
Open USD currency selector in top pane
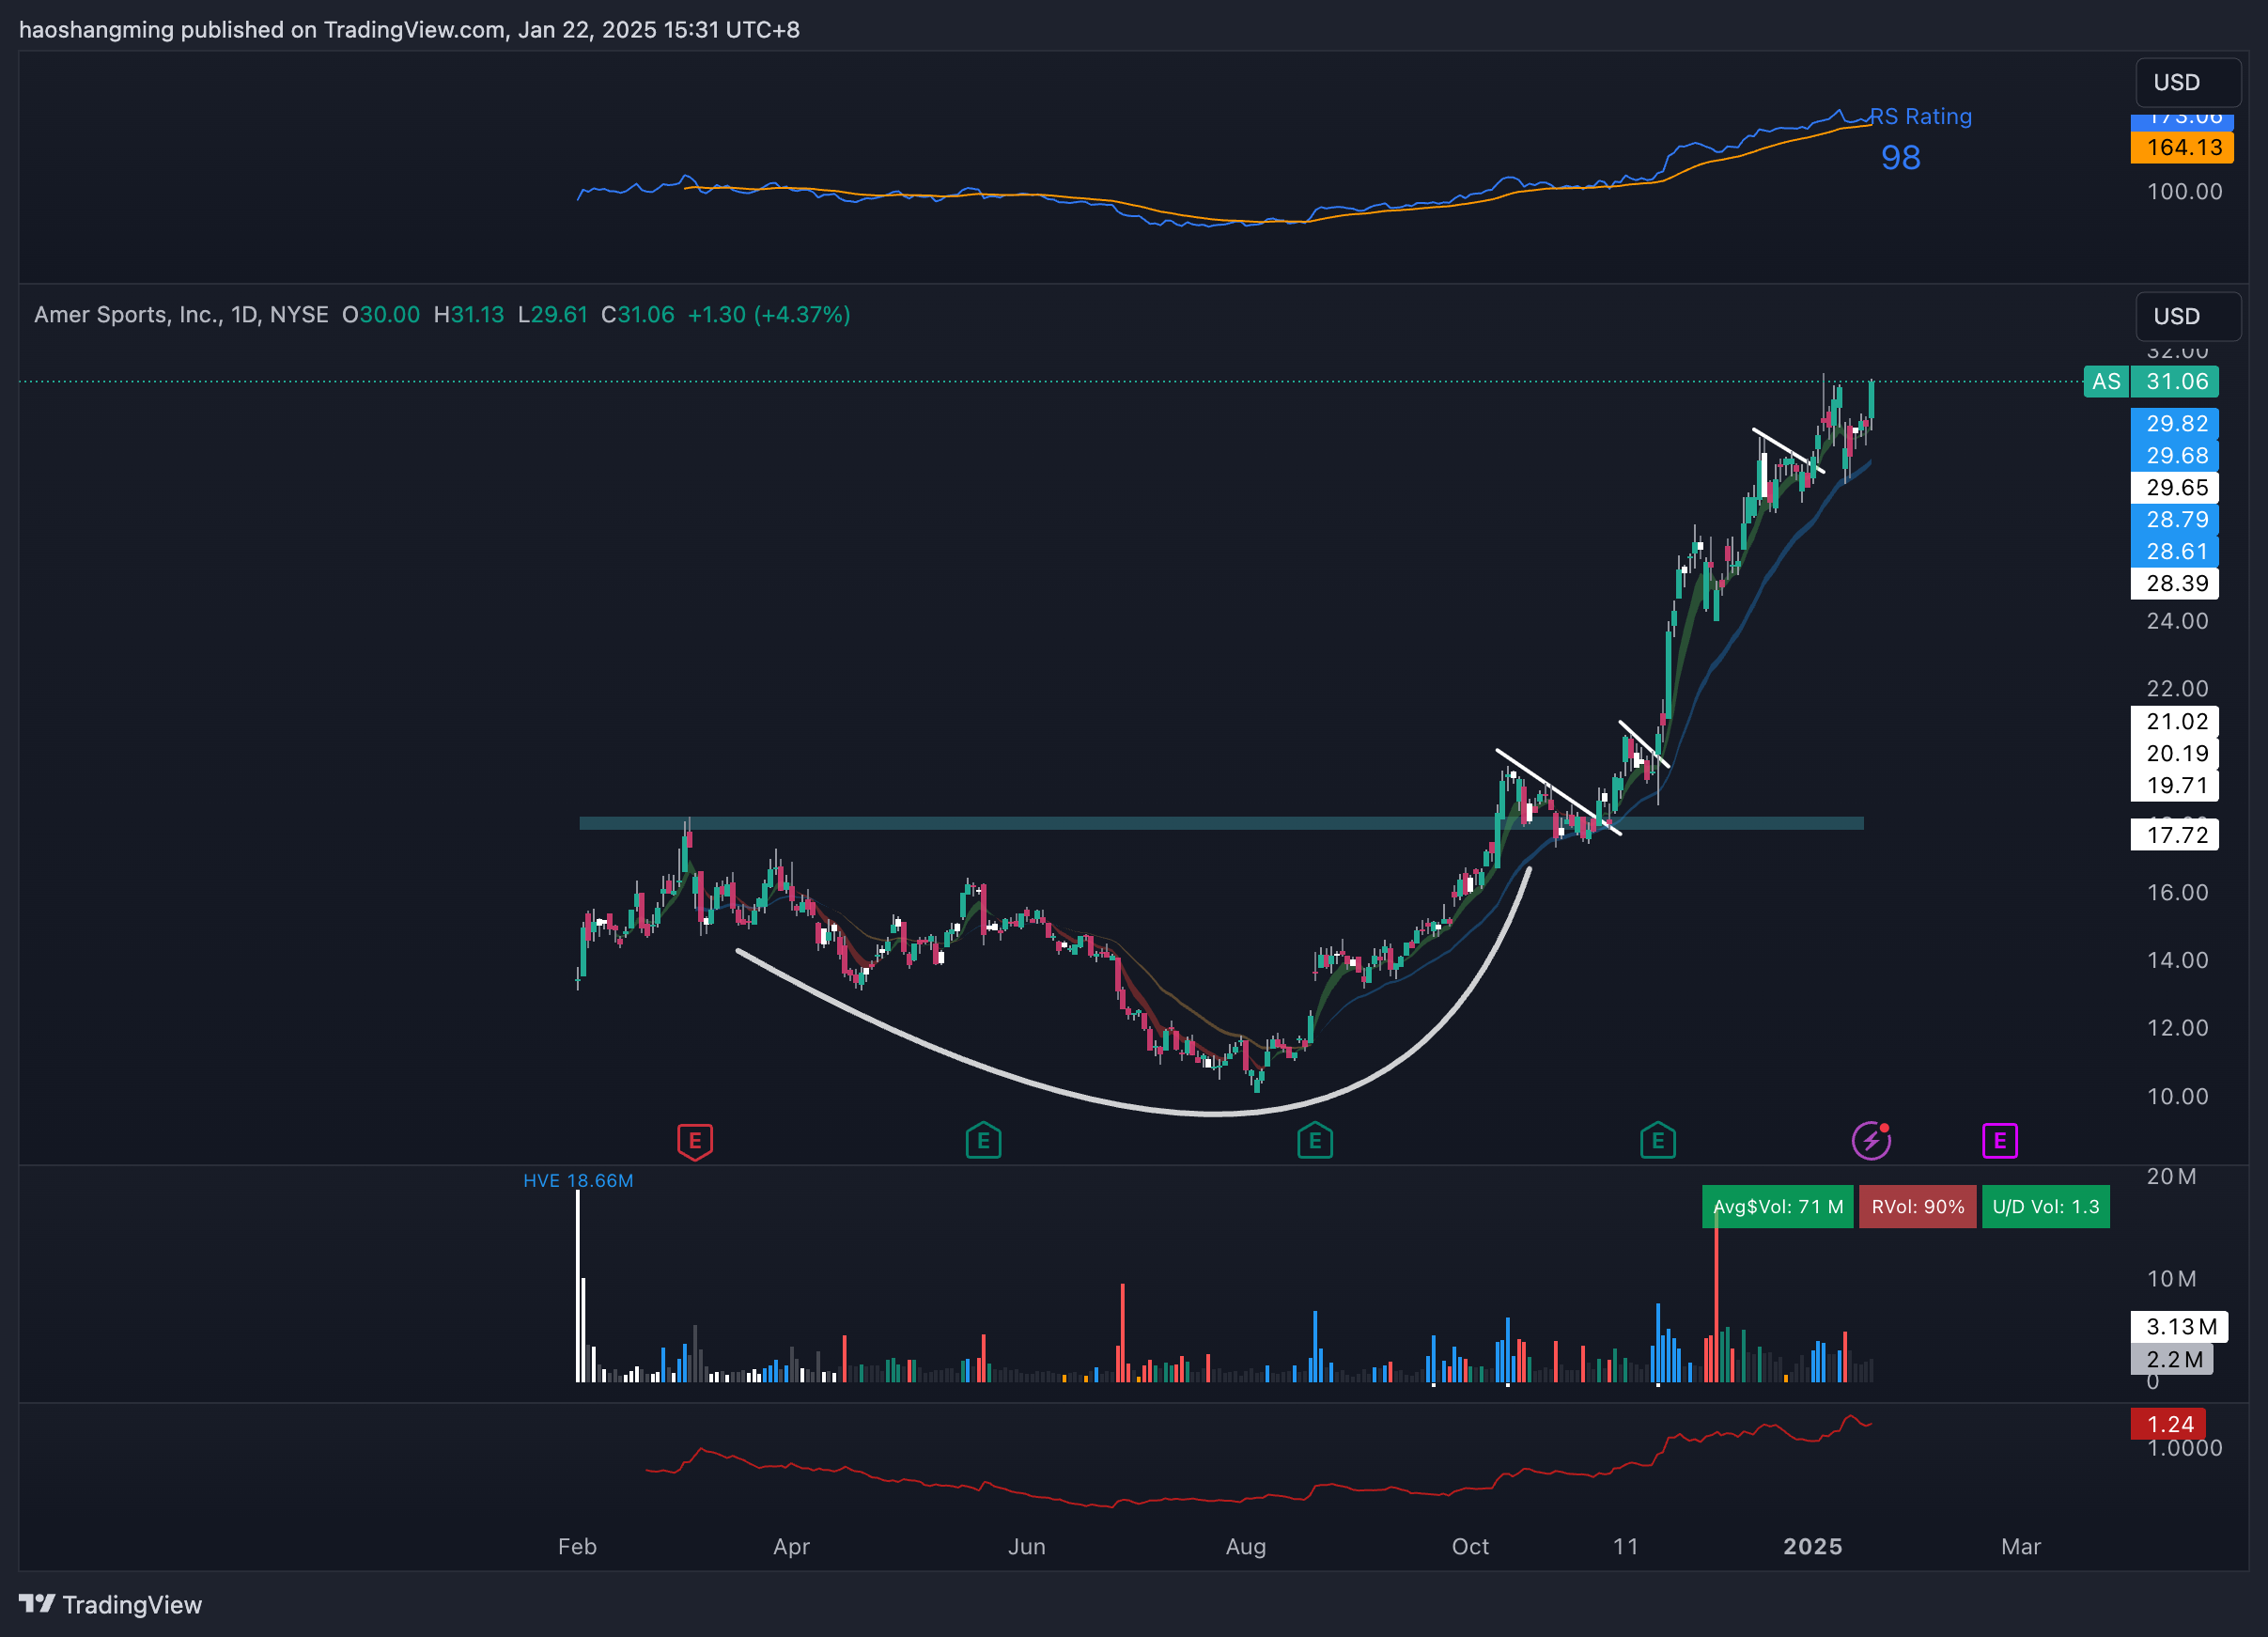[x=2187, y=82]
